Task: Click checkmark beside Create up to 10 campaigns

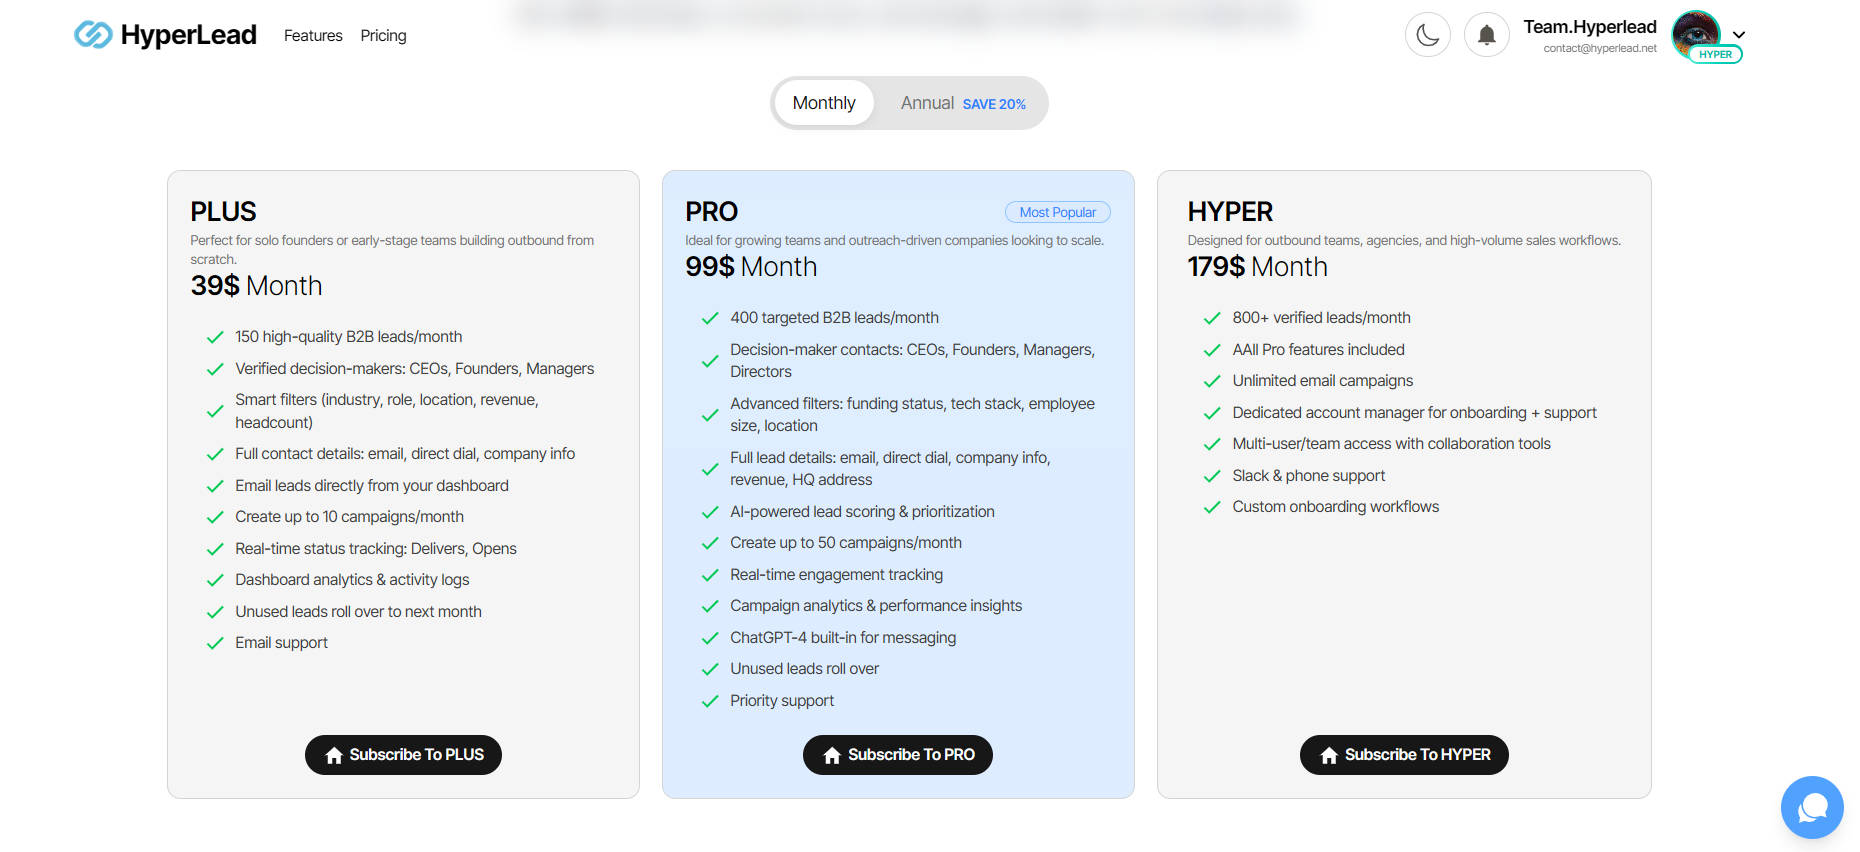Action: [x=214, y=518]
